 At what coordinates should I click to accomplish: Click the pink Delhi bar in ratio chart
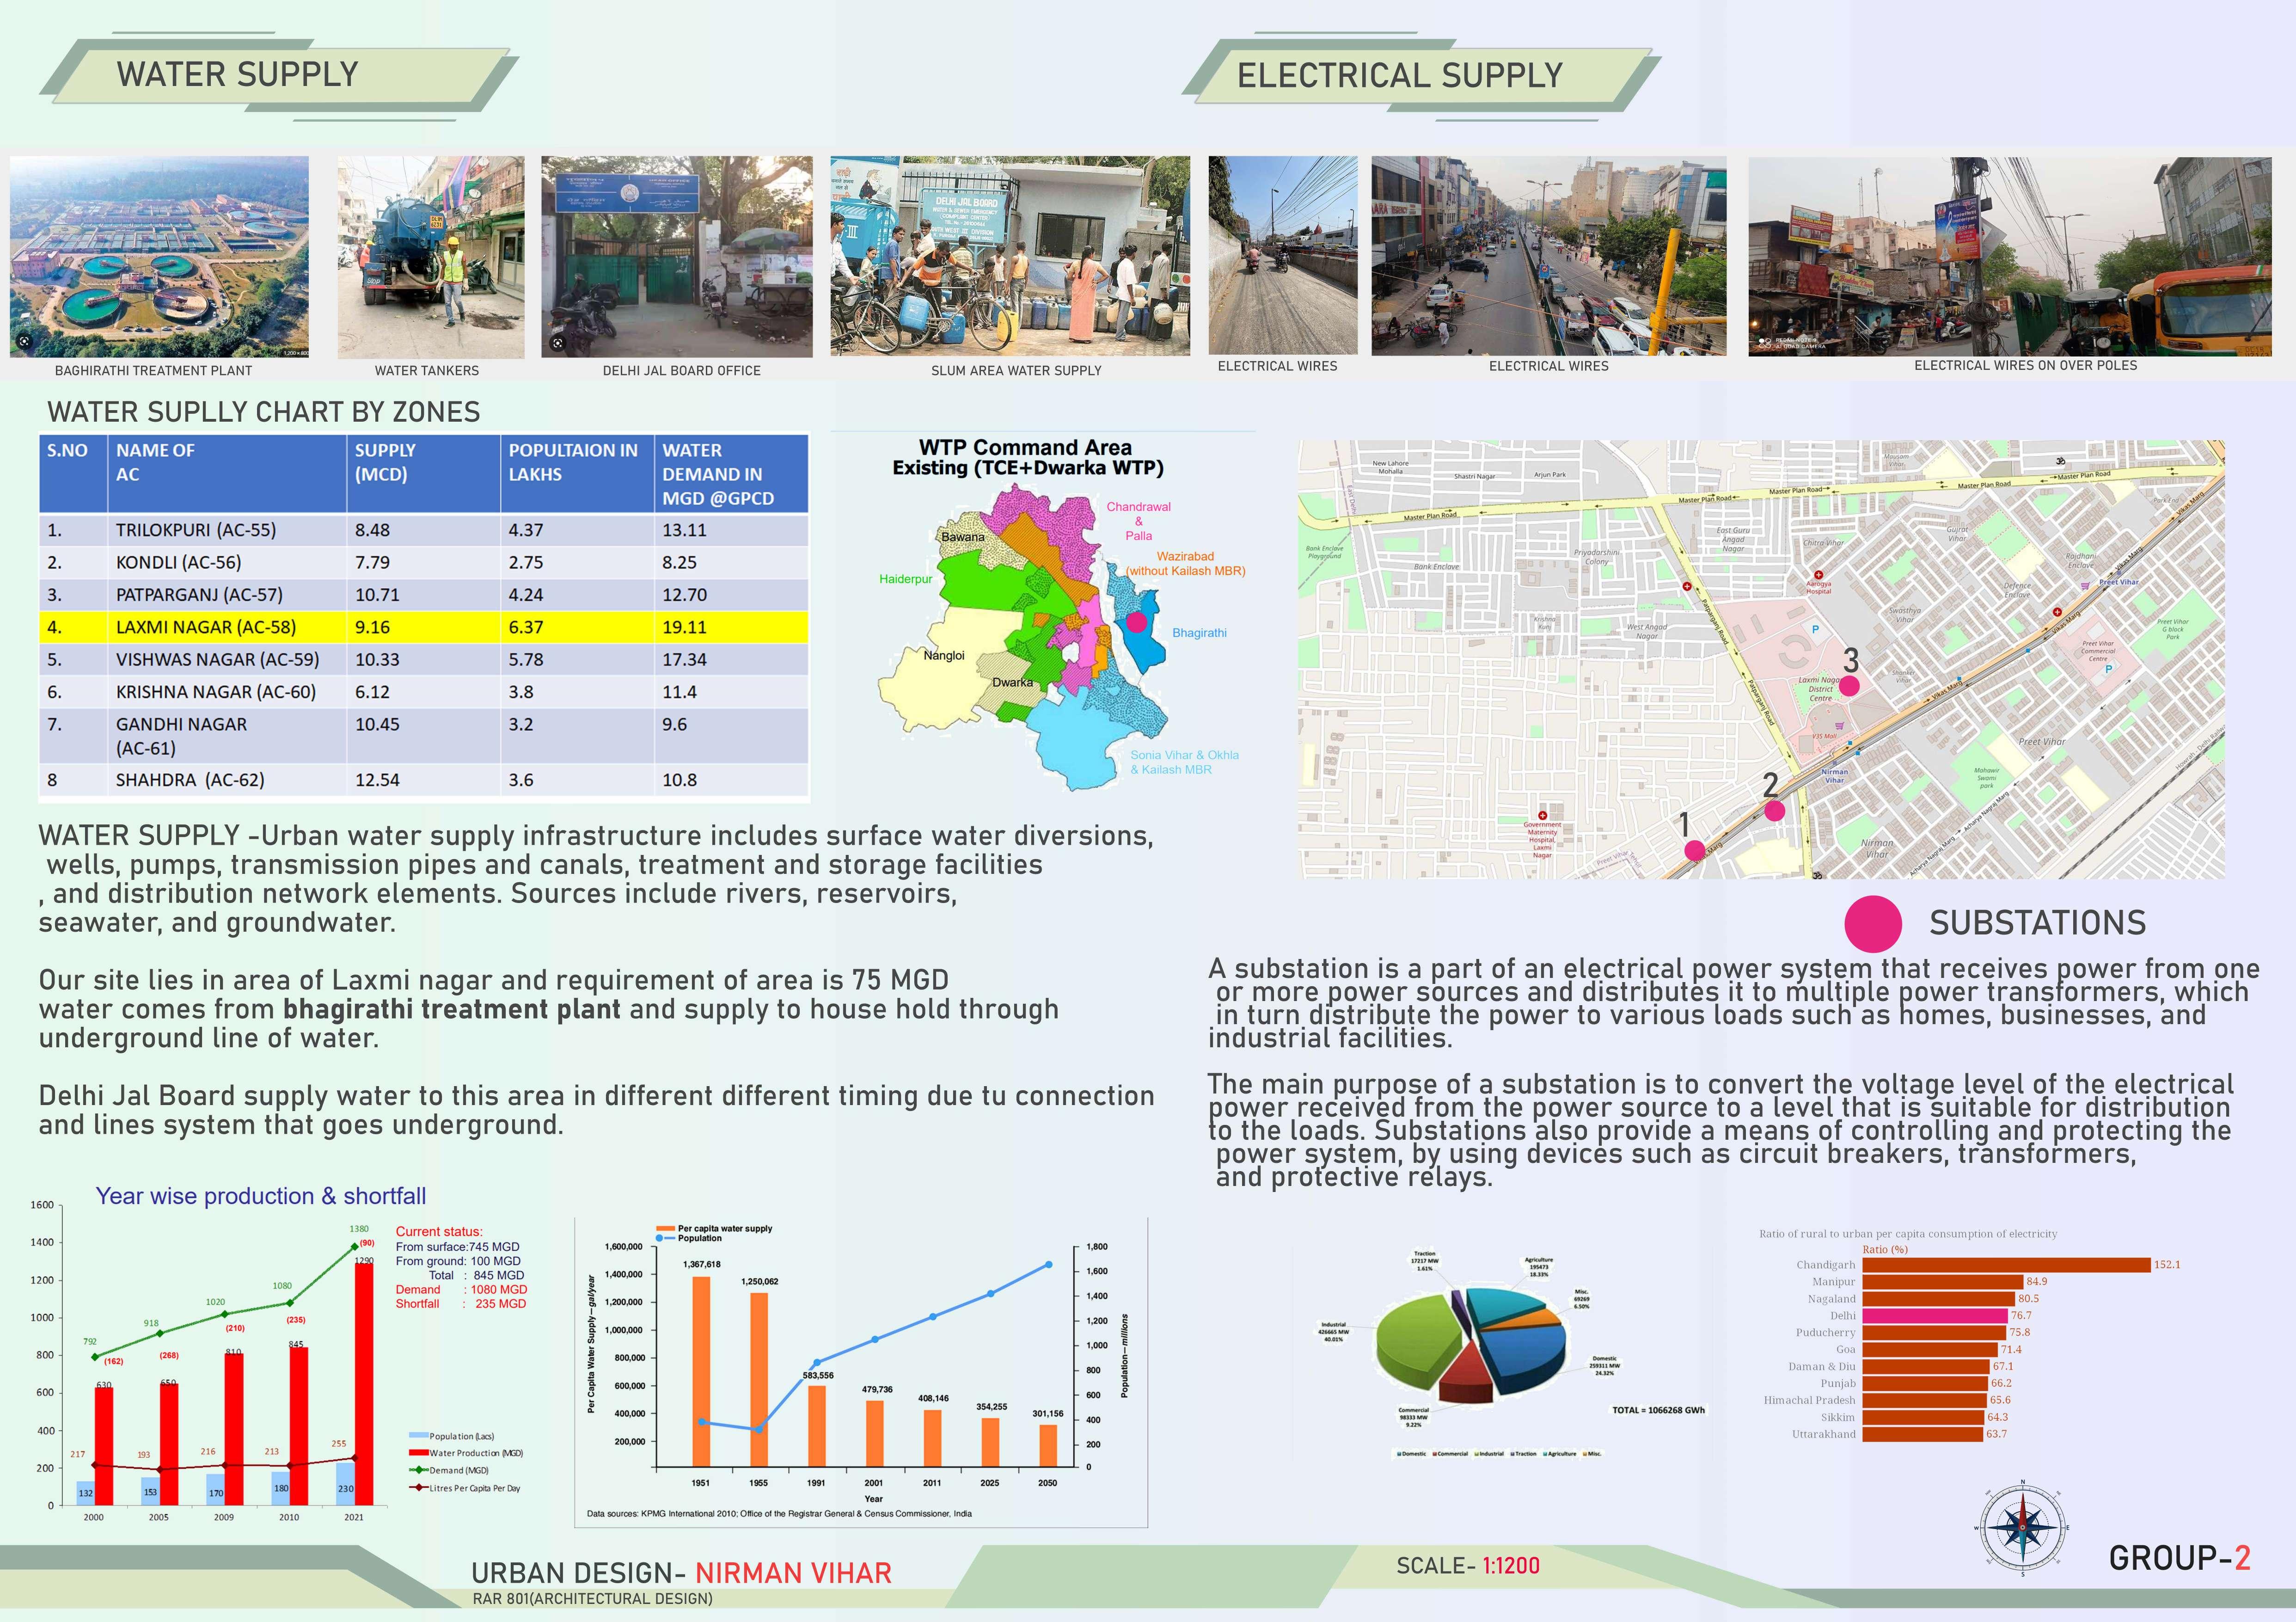[x=1935, y=1316]
